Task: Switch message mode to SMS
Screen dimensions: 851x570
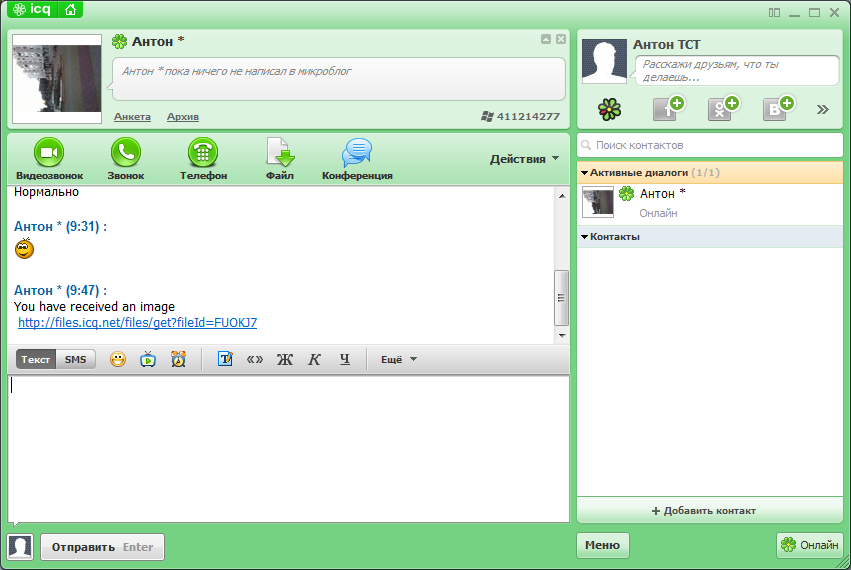Action: pyautogui.click(x=76, y=360)
